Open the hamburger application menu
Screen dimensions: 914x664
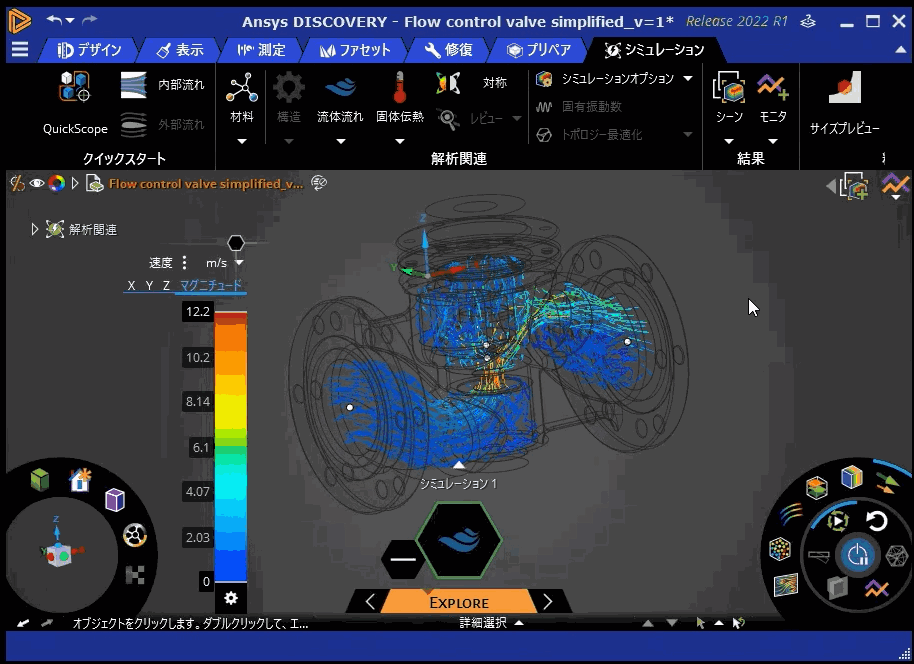[x=20, y=50]
